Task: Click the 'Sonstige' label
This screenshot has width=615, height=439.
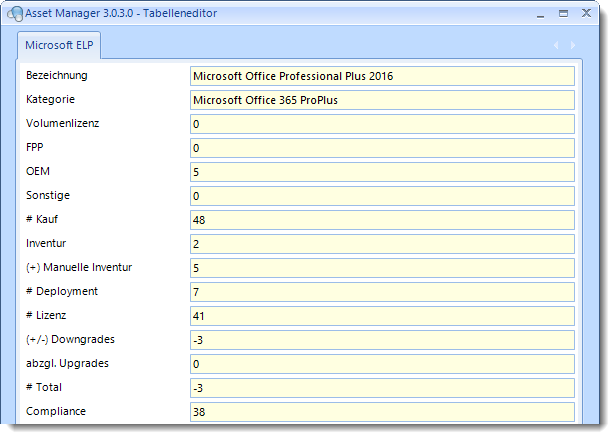Action: click(48, 195)
